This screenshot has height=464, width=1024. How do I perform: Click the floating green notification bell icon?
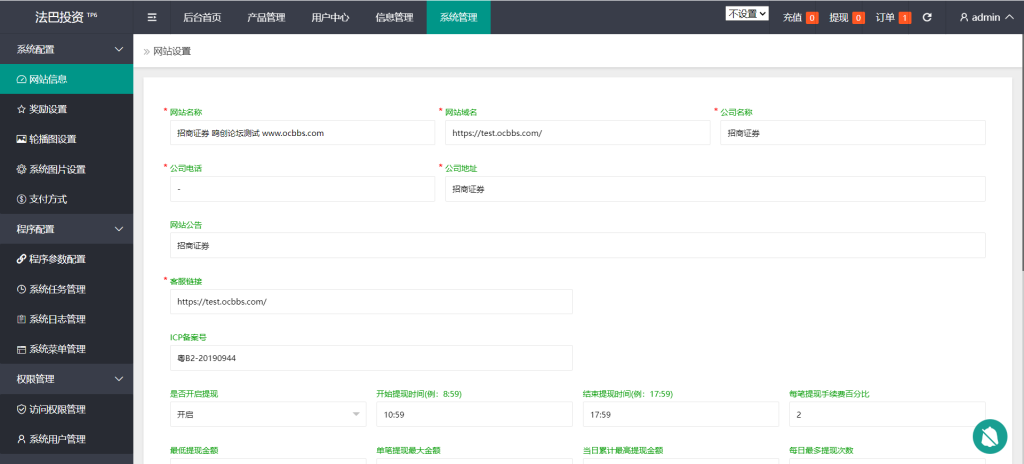pyautogui.click(x=990, y=437)
